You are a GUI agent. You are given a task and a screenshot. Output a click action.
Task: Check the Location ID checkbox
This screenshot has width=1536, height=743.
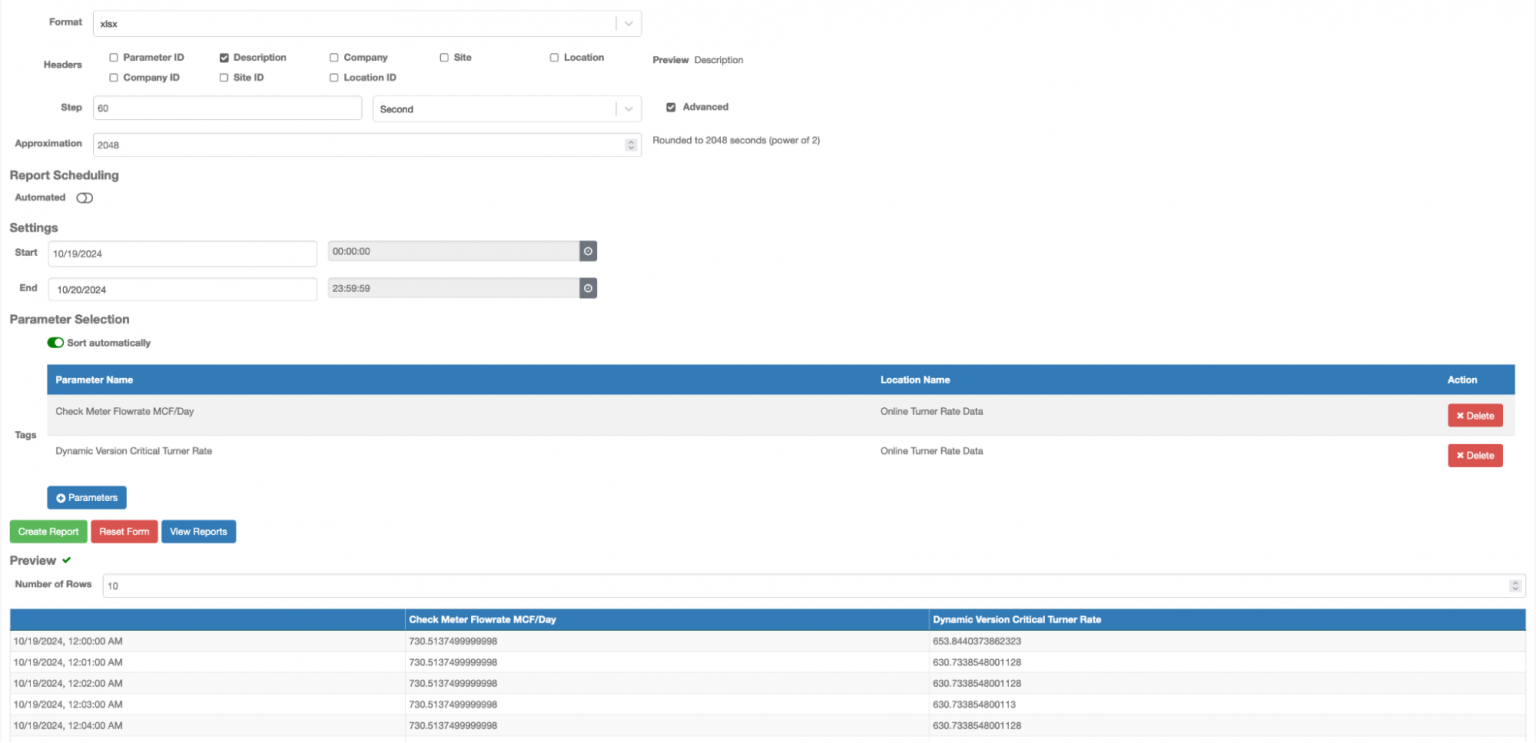tap(333, 77)
